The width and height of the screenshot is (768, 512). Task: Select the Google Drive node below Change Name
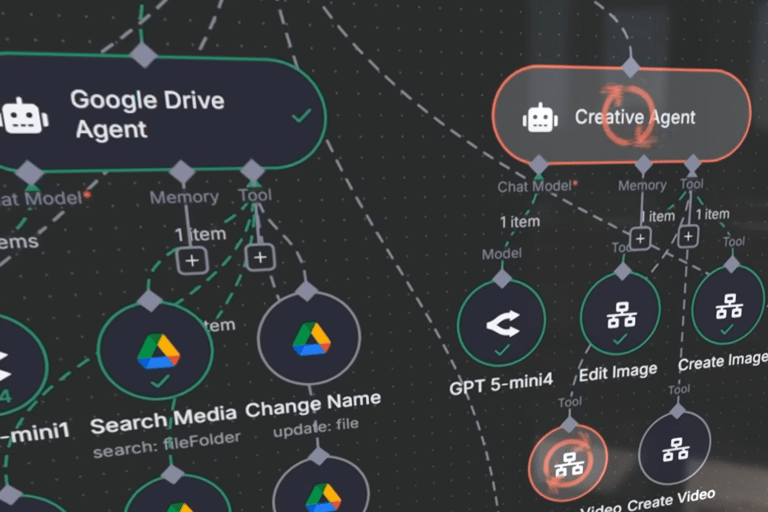click(321, 486)
